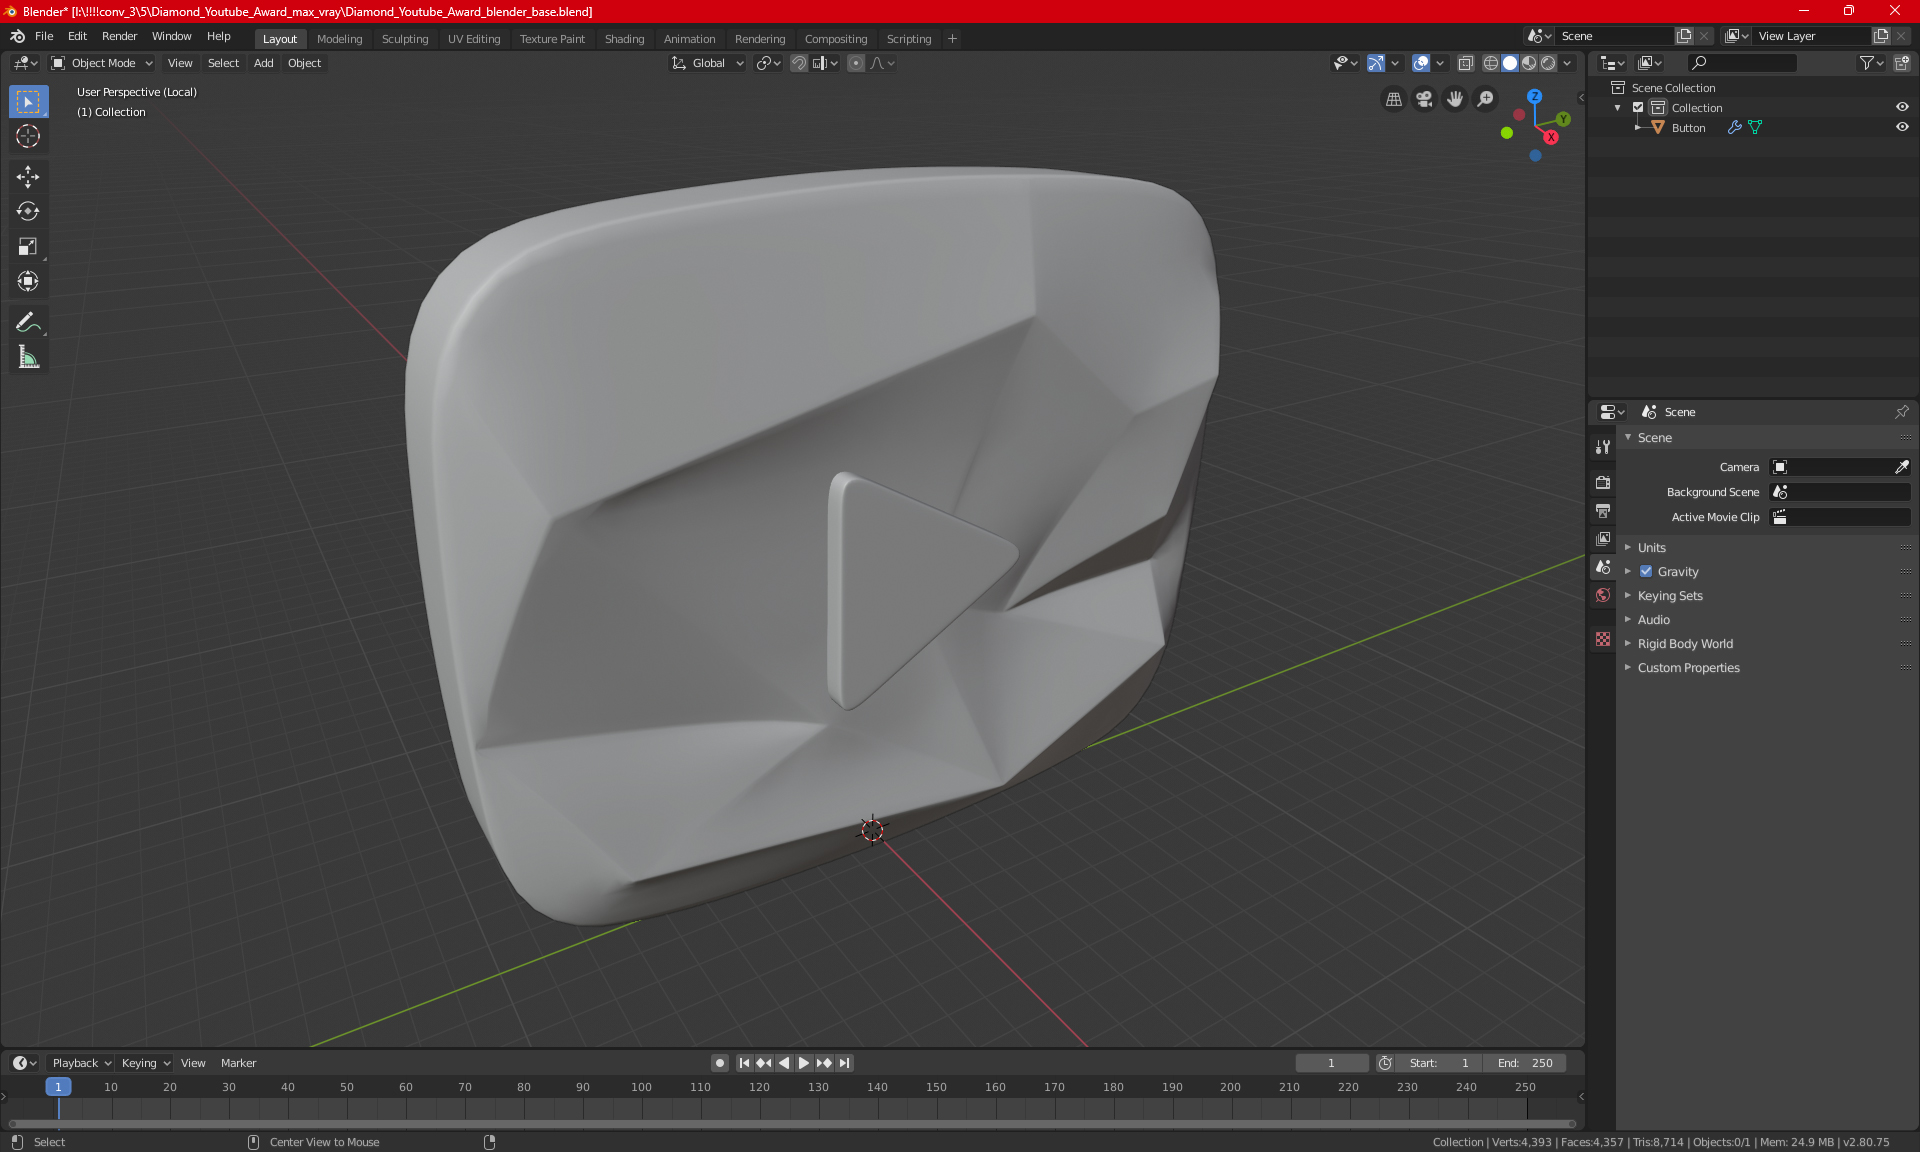
Task: Click the camera eyedropper icon
Action: pyautogui.click(x=1901, y=467)
